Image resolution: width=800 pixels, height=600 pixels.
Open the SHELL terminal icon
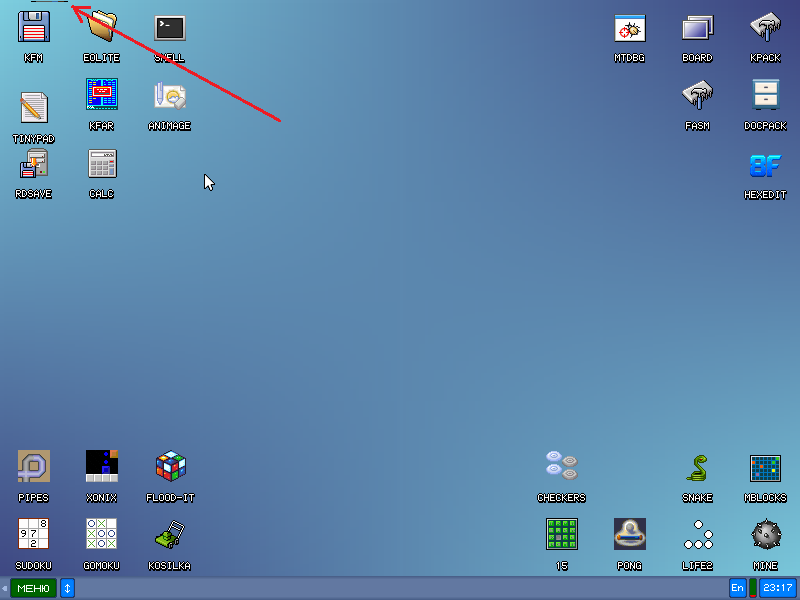click(169, 28)
